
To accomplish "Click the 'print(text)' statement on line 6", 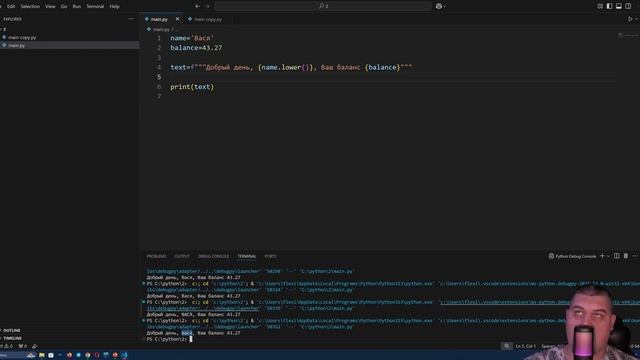I will coord(192,87).
